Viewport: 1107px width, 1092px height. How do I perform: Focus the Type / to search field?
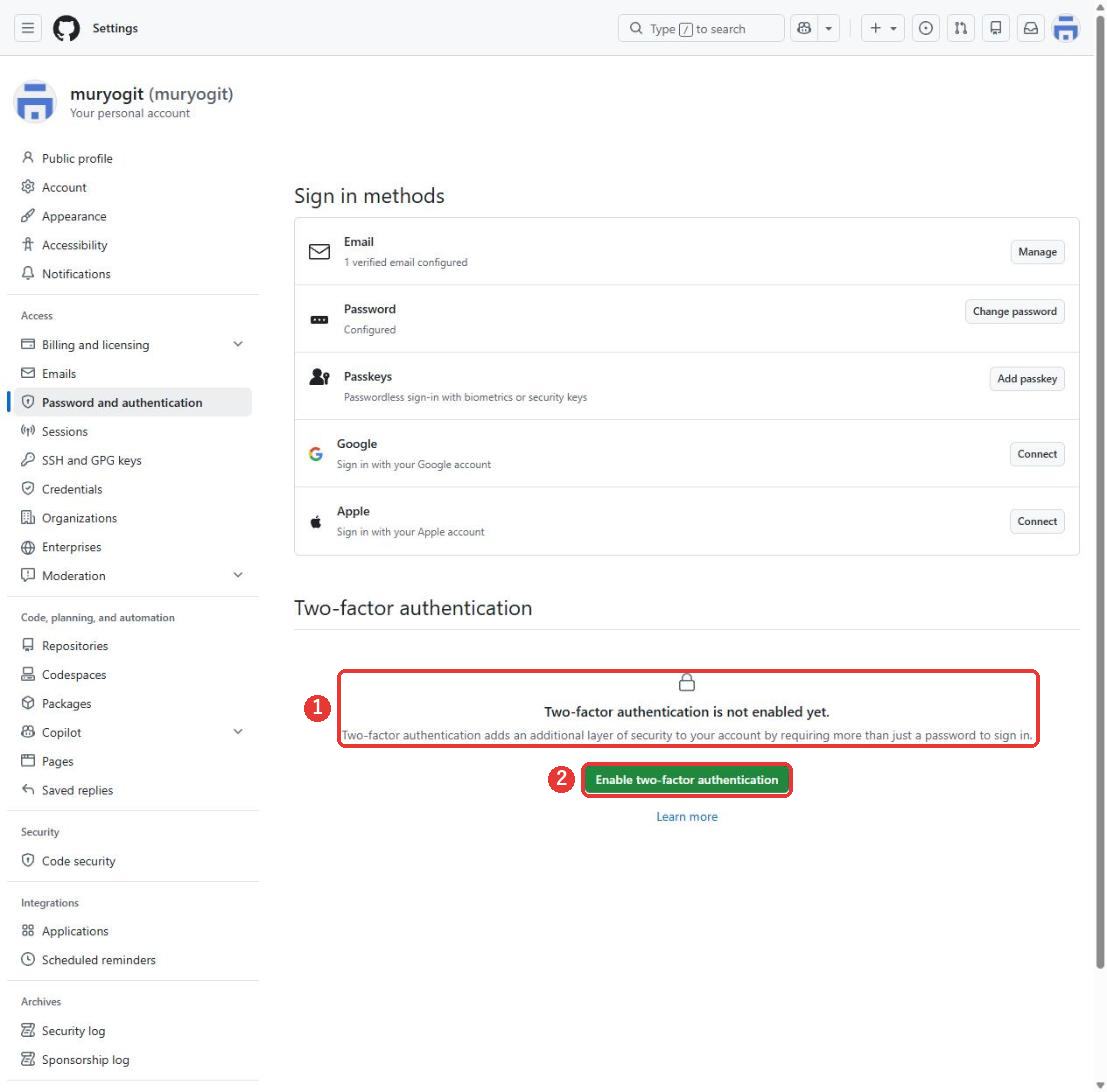(701, 28)
